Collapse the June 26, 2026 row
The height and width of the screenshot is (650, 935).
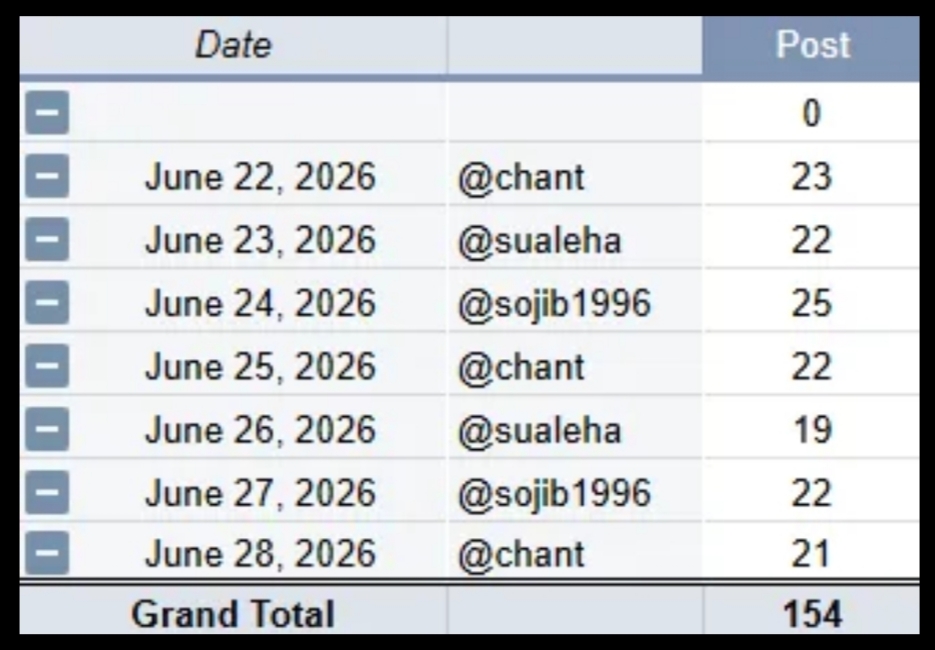pos(47,429)
